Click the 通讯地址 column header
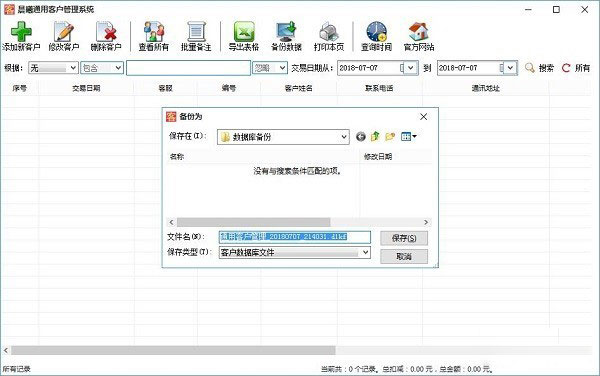The image size is (600, 376). click(486, 88)
